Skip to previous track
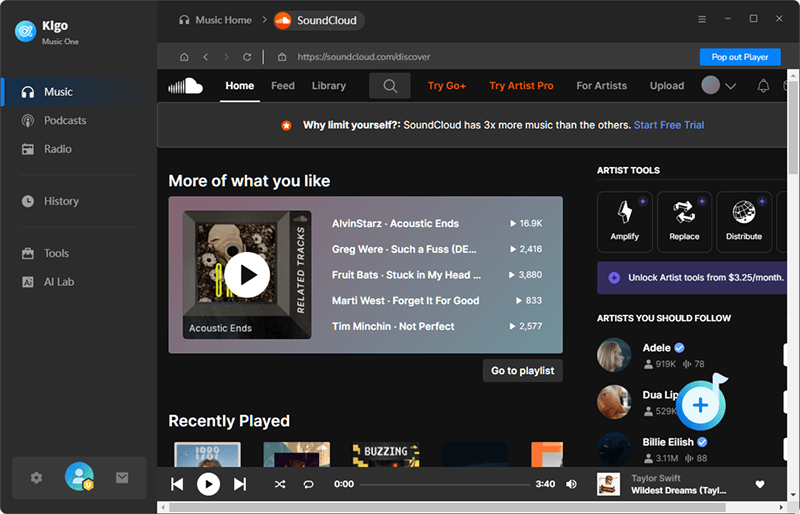The image size is (800, 514). tap(177, 484)
